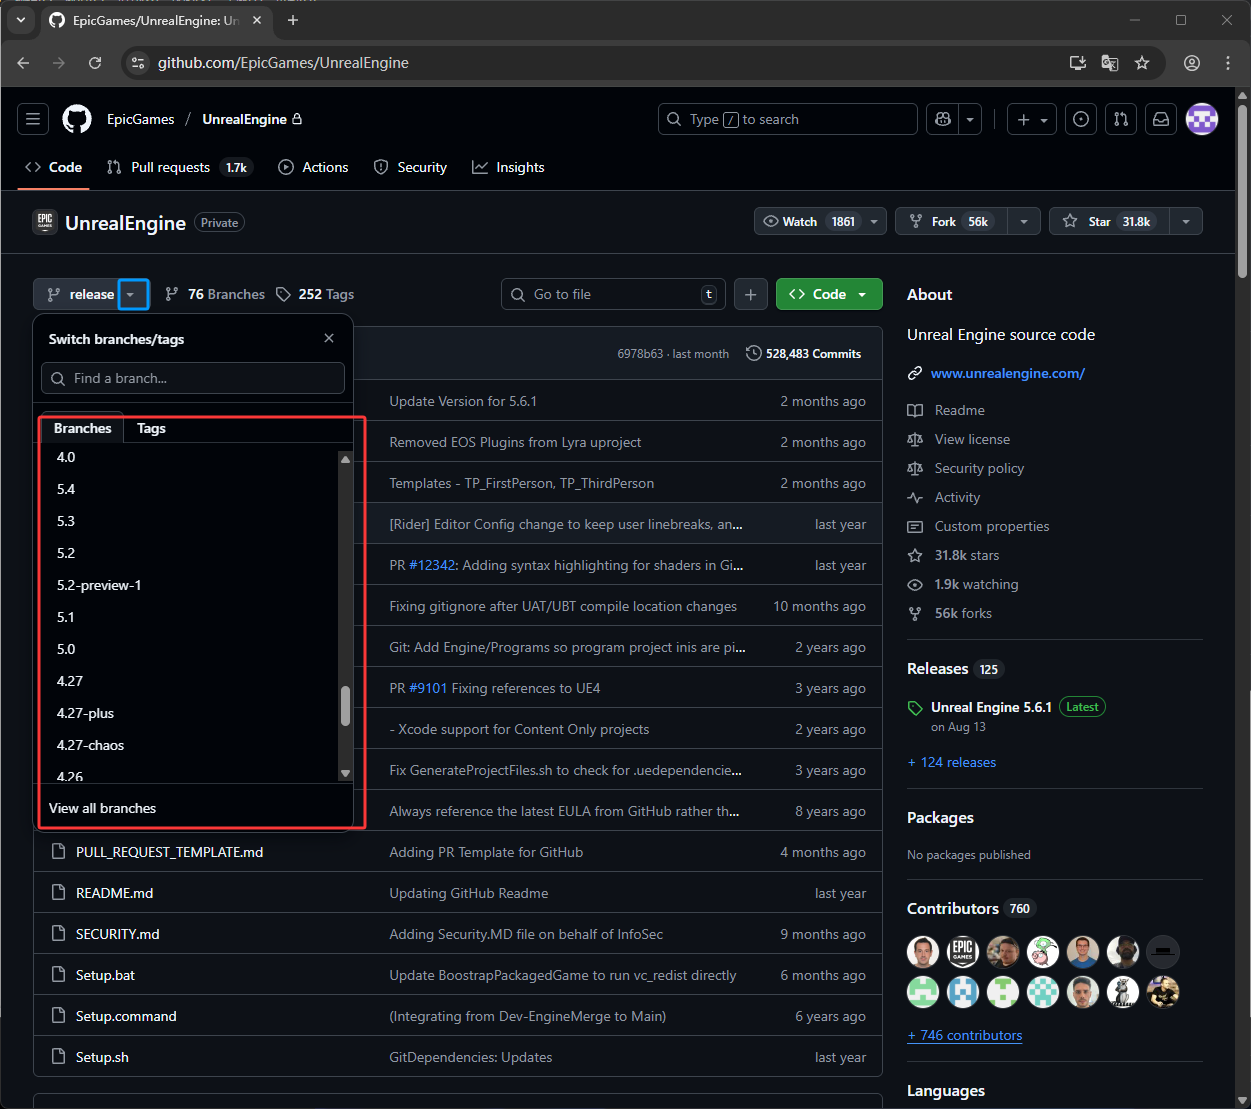Screen dimensions: 1251x1109
Task: Open pull requests icon in header
Action: point(1121,119)
